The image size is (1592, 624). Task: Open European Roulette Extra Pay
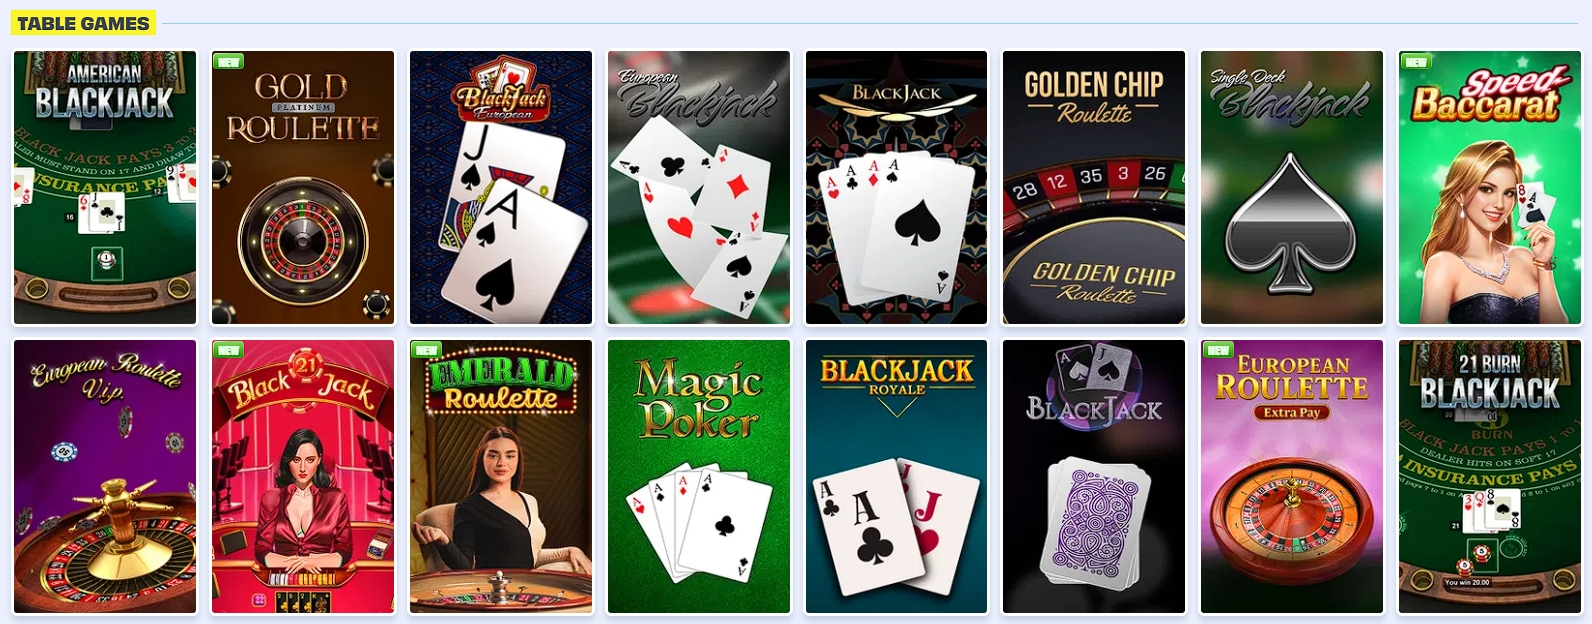tap(1292, 477)
